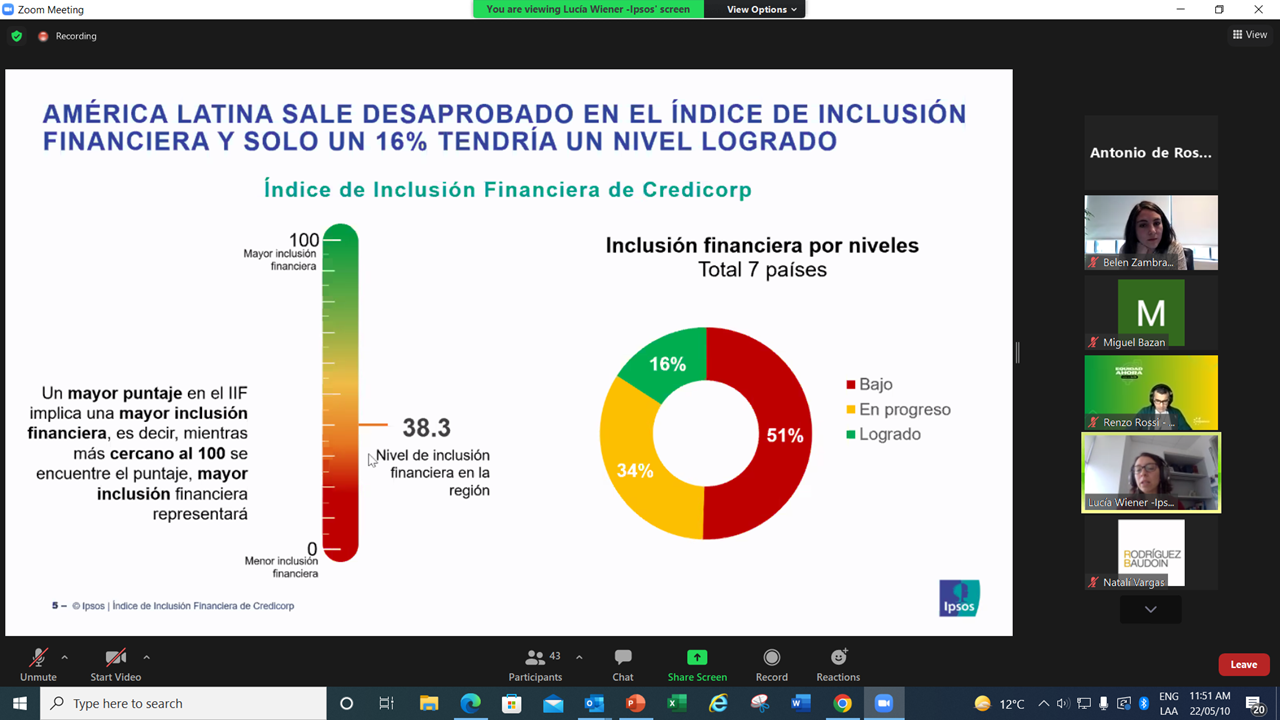Open PowerPoint from the taskbar
1280x720 pixels.
(635, 703)
